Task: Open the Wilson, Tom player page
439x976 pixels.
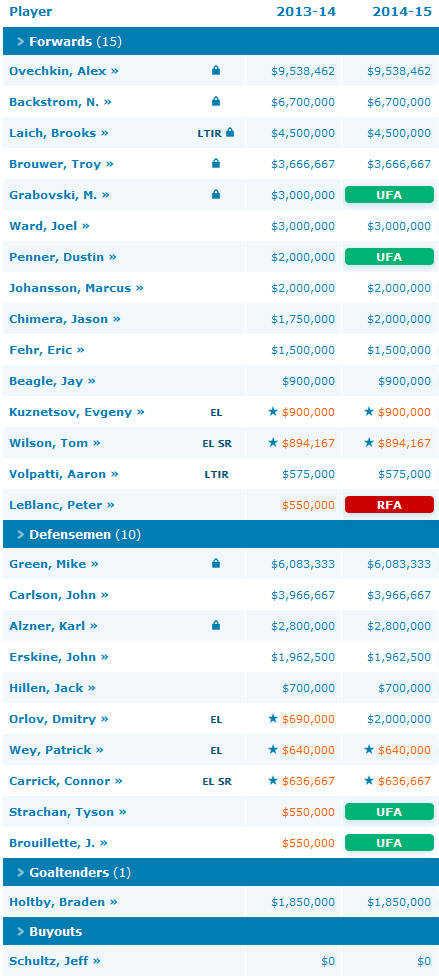Action: pos(55,443)
